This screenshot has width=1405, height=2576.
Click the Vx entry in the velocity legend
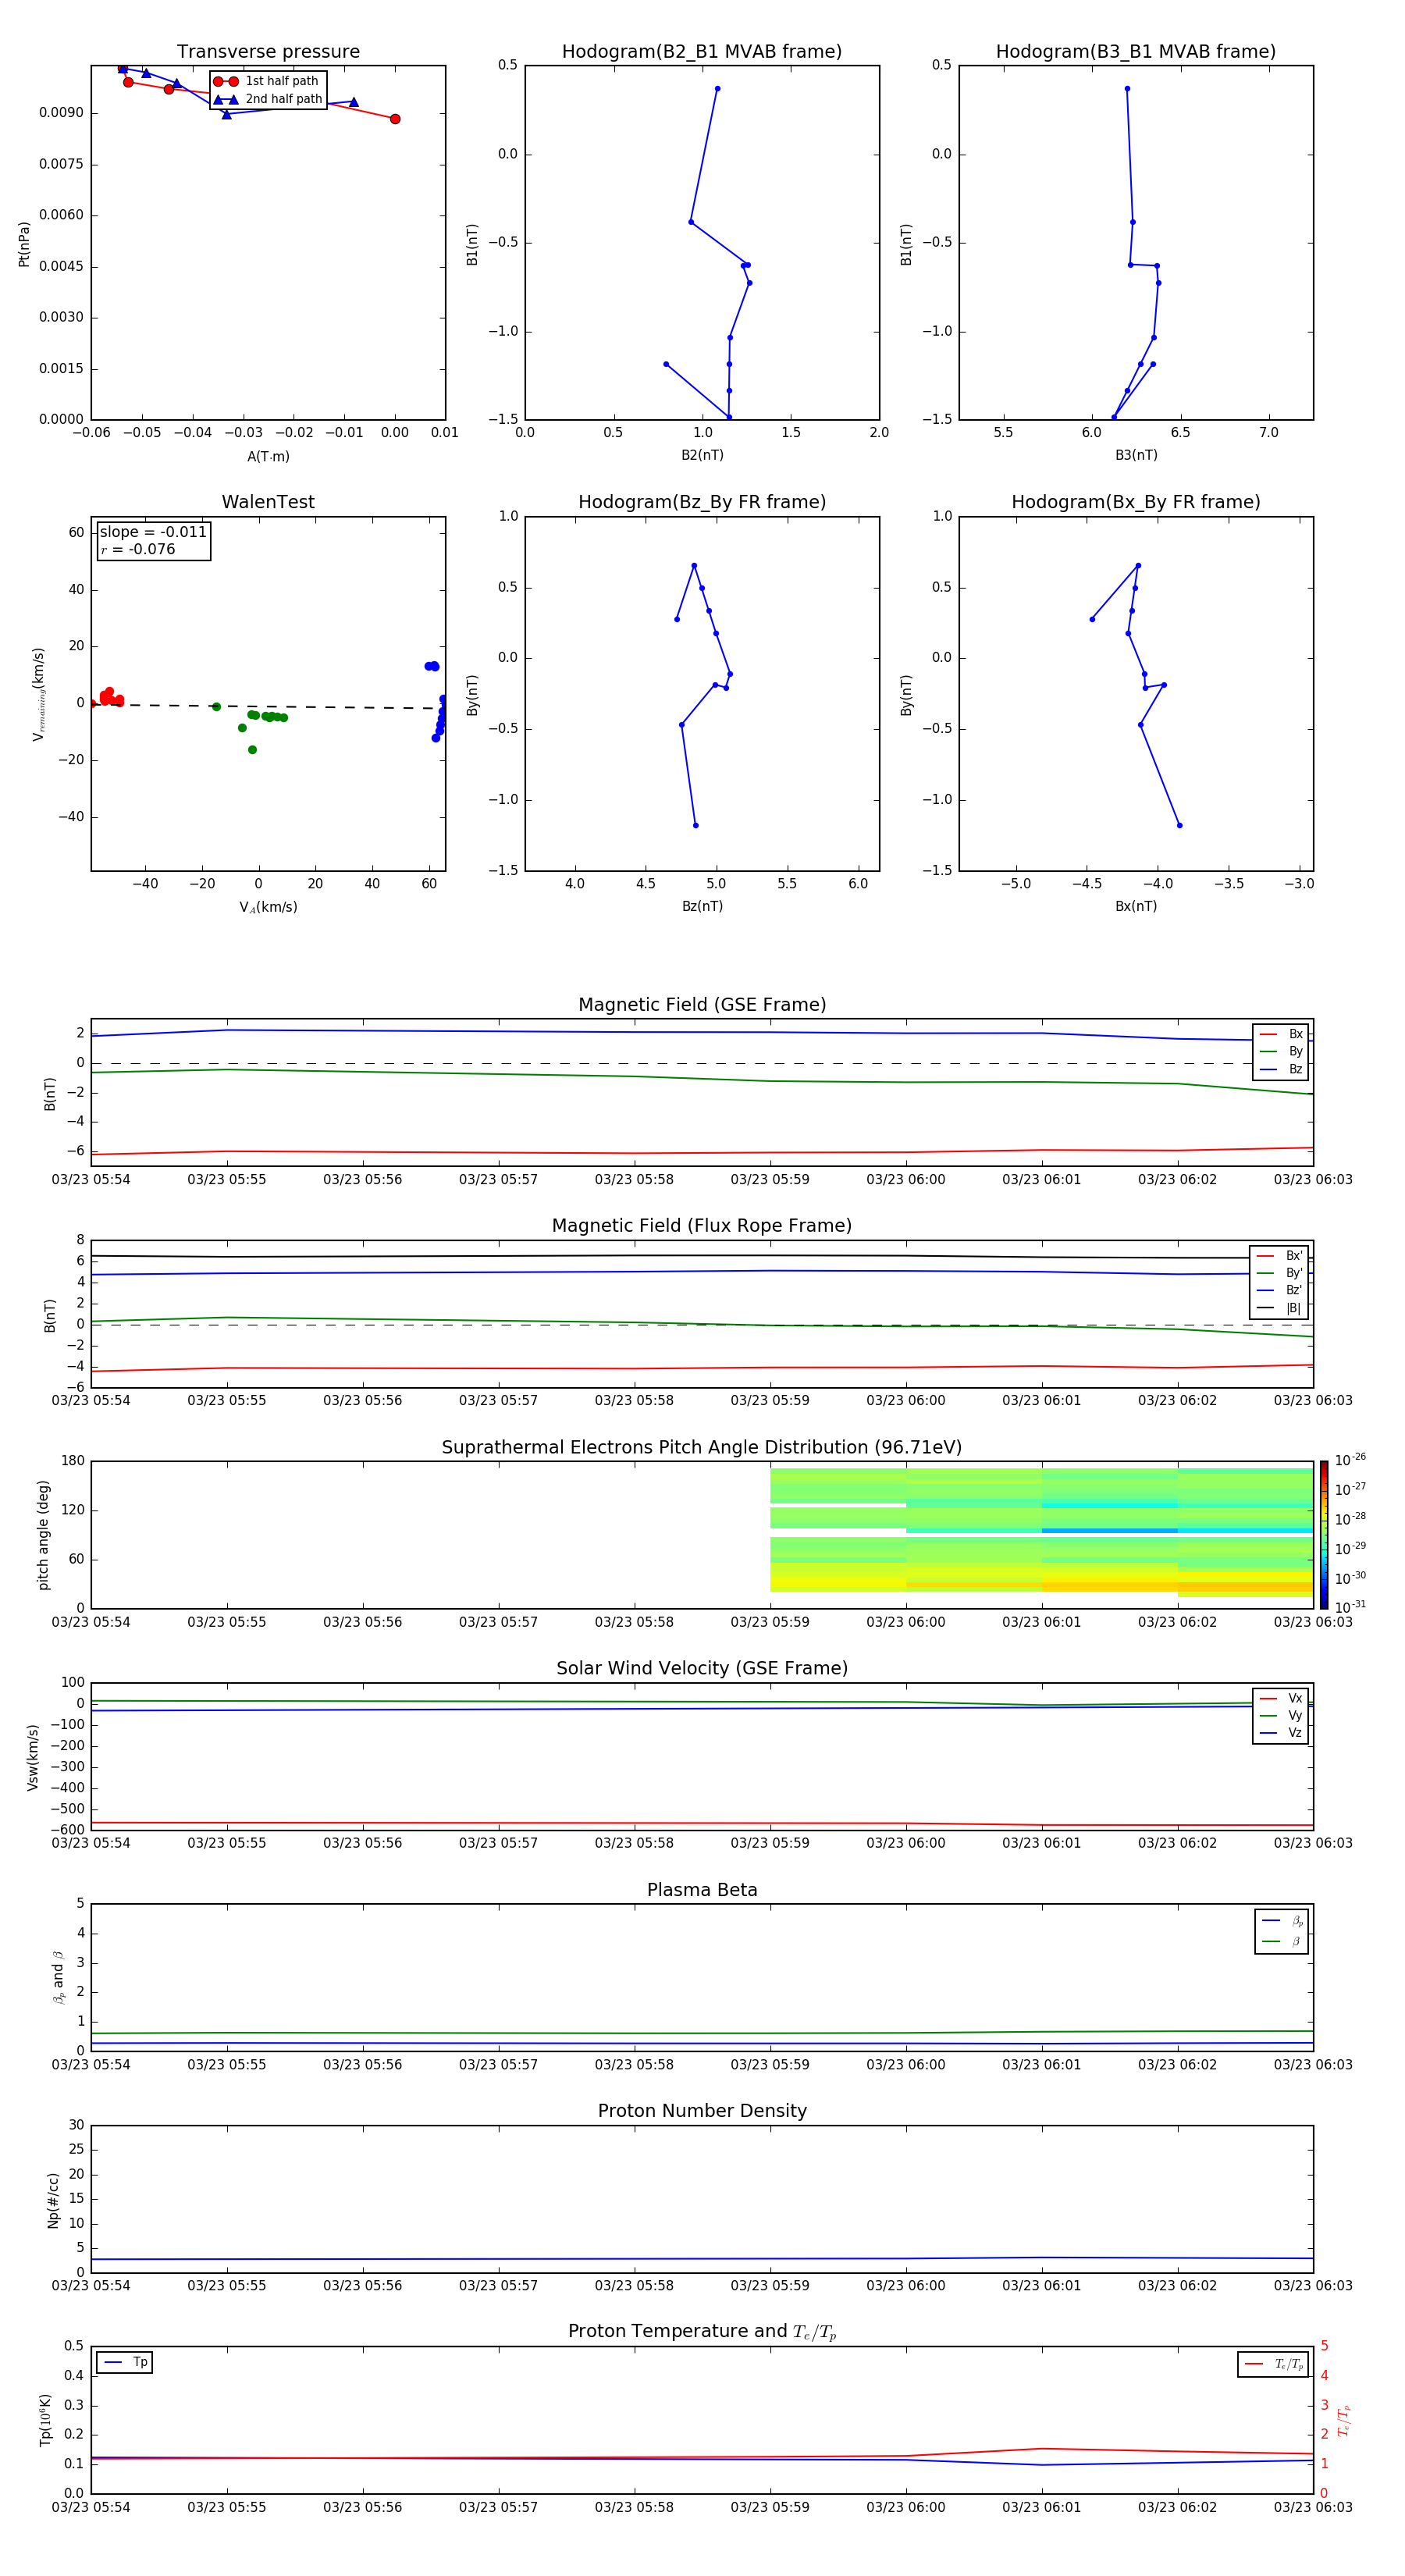tap(1281, 1698)
